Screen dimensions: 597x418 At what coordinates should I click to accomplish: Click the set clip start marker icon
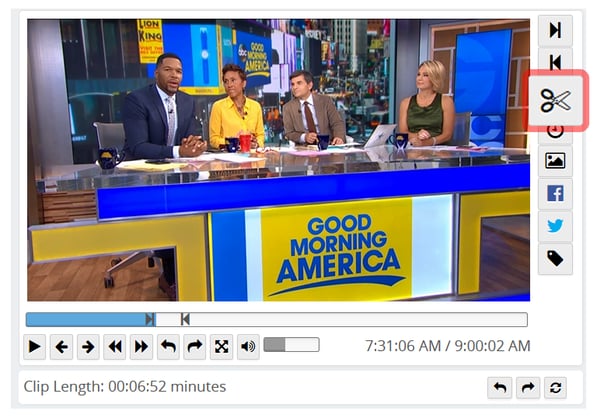(x=555, y=61)
